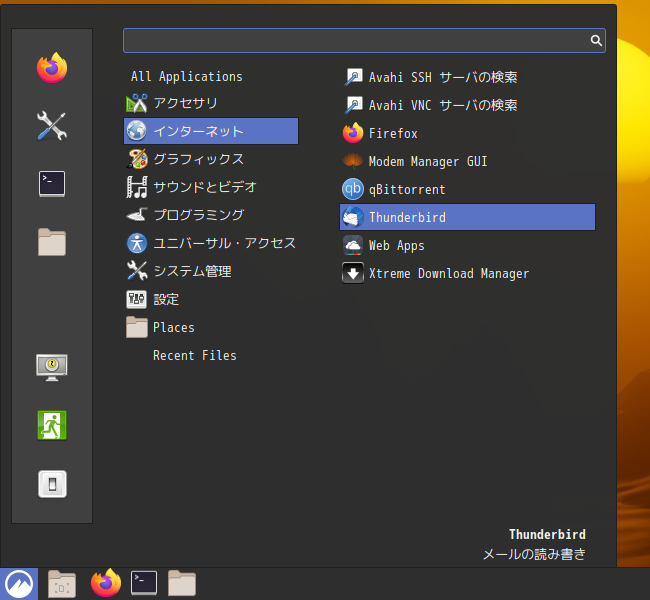Click the Thunderbird bird icon
Viewport: 650px width, 600px height.
[x=353, y=217]
